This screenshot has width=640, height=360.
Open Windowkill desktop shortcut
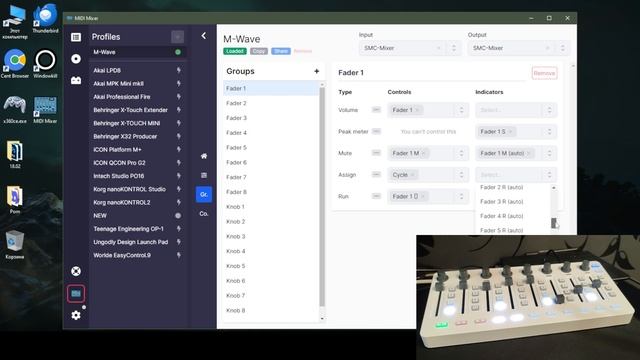[45, 64]
